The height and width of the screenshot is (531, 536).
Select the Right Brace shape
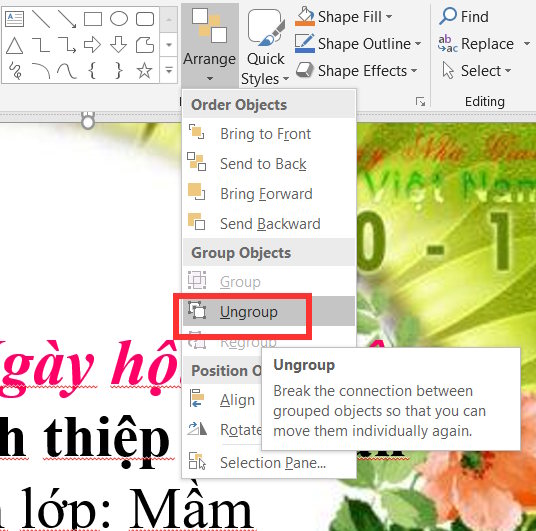[119, 71]
